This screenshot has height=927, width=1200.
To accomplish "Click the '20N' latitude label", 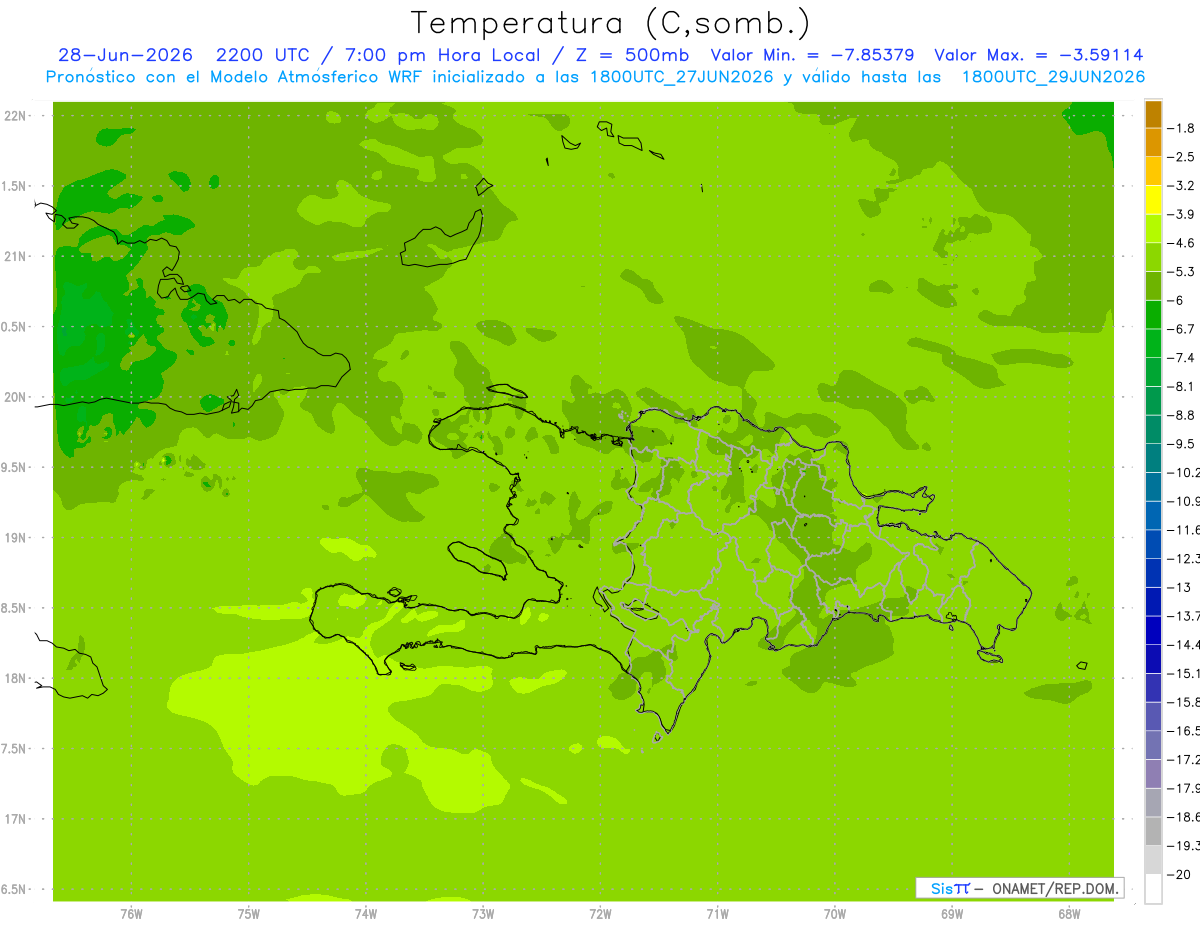I will click(16, 397).
